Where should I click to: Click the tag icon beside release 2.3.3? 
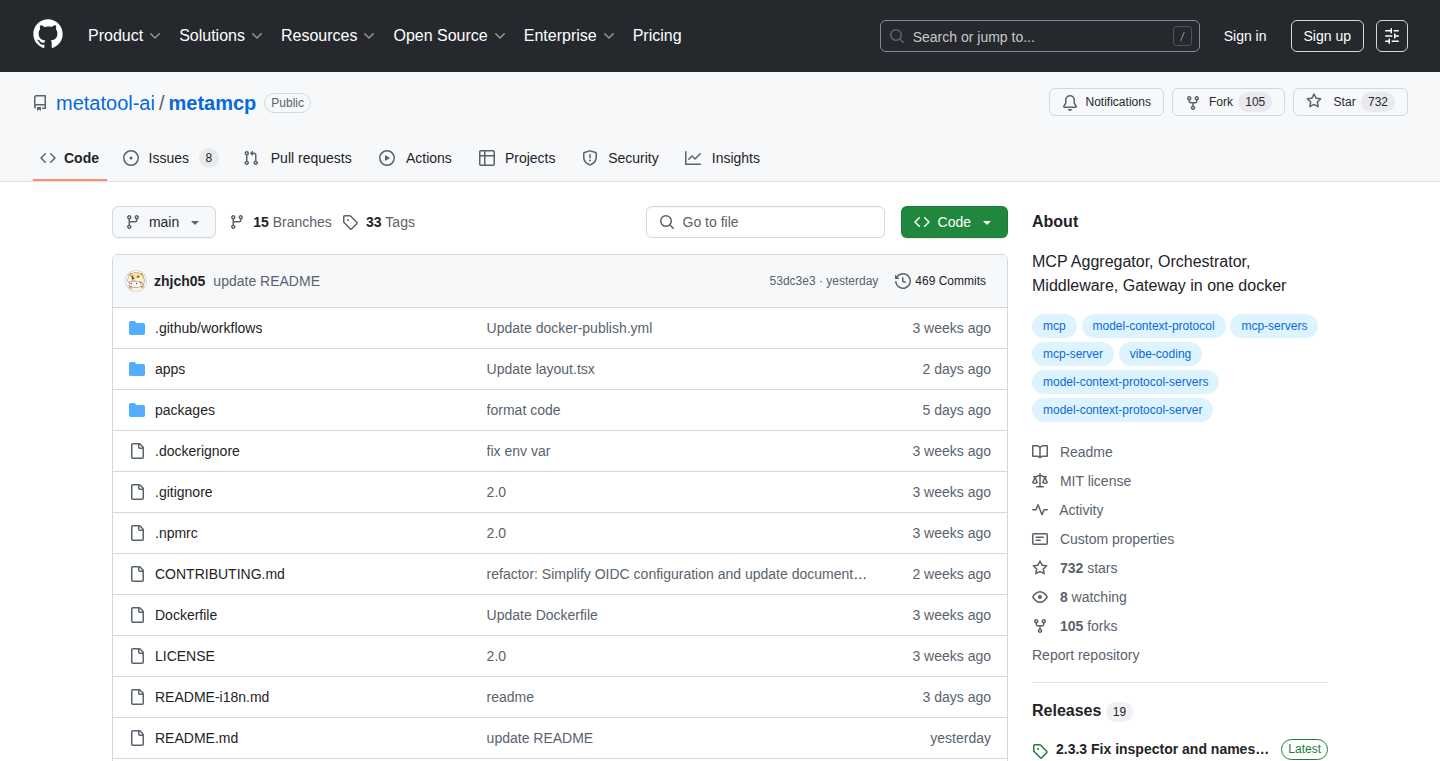click(1040, 750)
